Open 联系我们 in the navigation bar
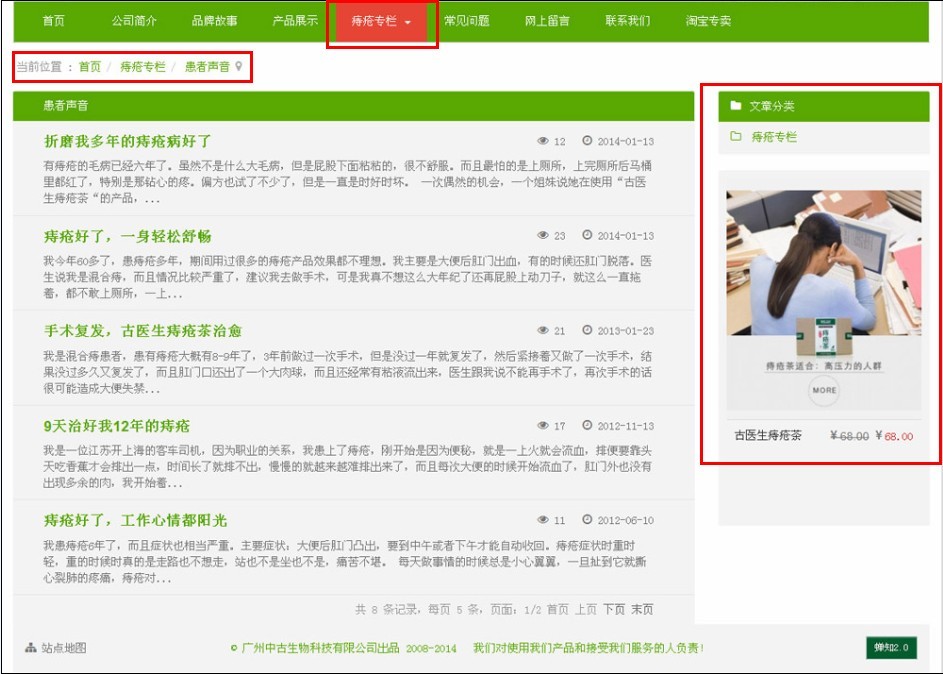 628,21
